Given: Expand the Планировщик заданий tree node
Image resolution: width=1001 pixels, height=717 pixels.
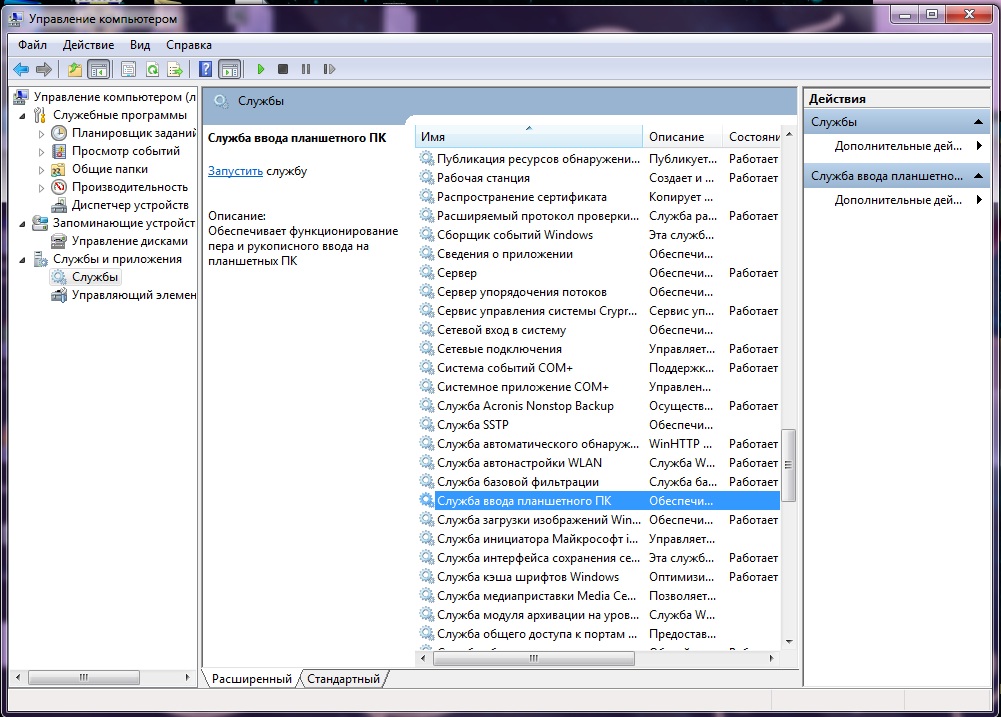Looking at the screenshot, I should pyautogui.click(x=41, y=134).
